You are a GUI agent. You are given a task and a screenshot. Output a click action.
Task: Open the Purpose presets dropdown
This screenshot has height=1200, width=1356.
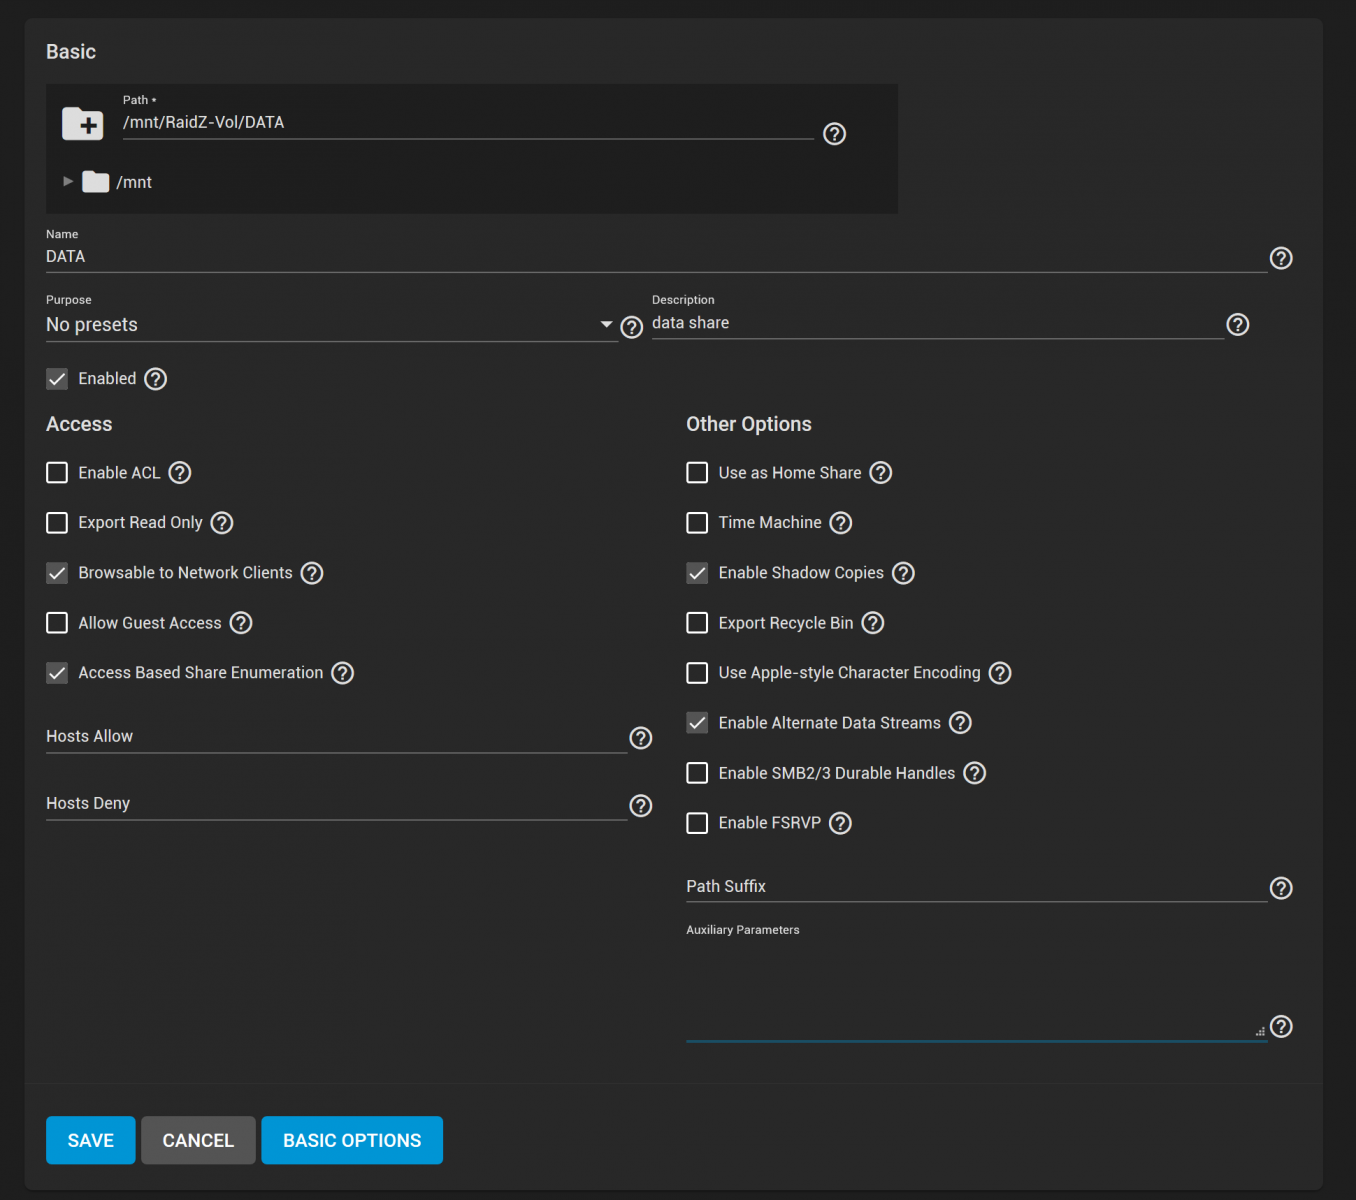331,325
